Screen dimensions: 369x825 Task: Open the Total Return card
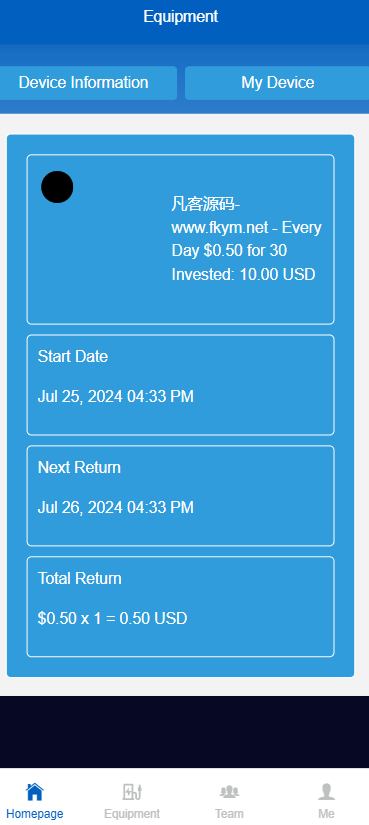pos(181,607)
